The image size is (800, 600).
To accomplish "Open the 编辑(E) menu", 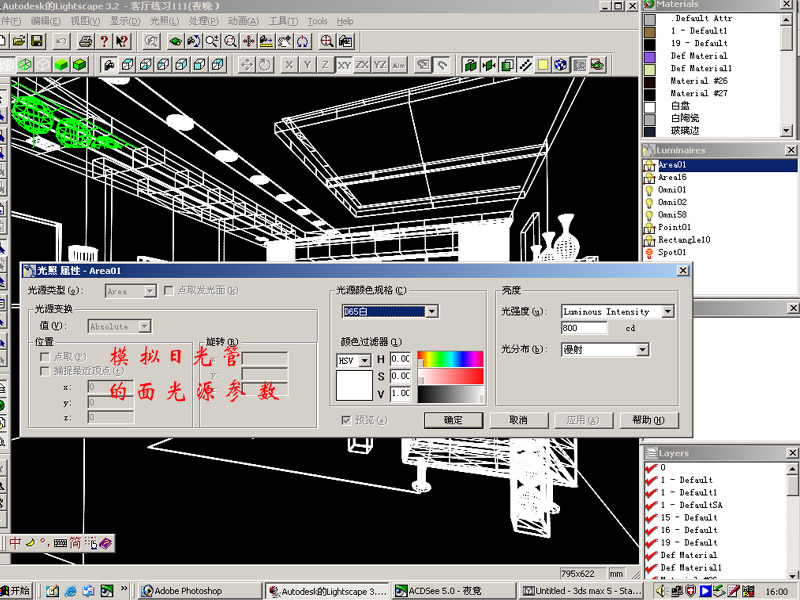I will coord(45,21).
